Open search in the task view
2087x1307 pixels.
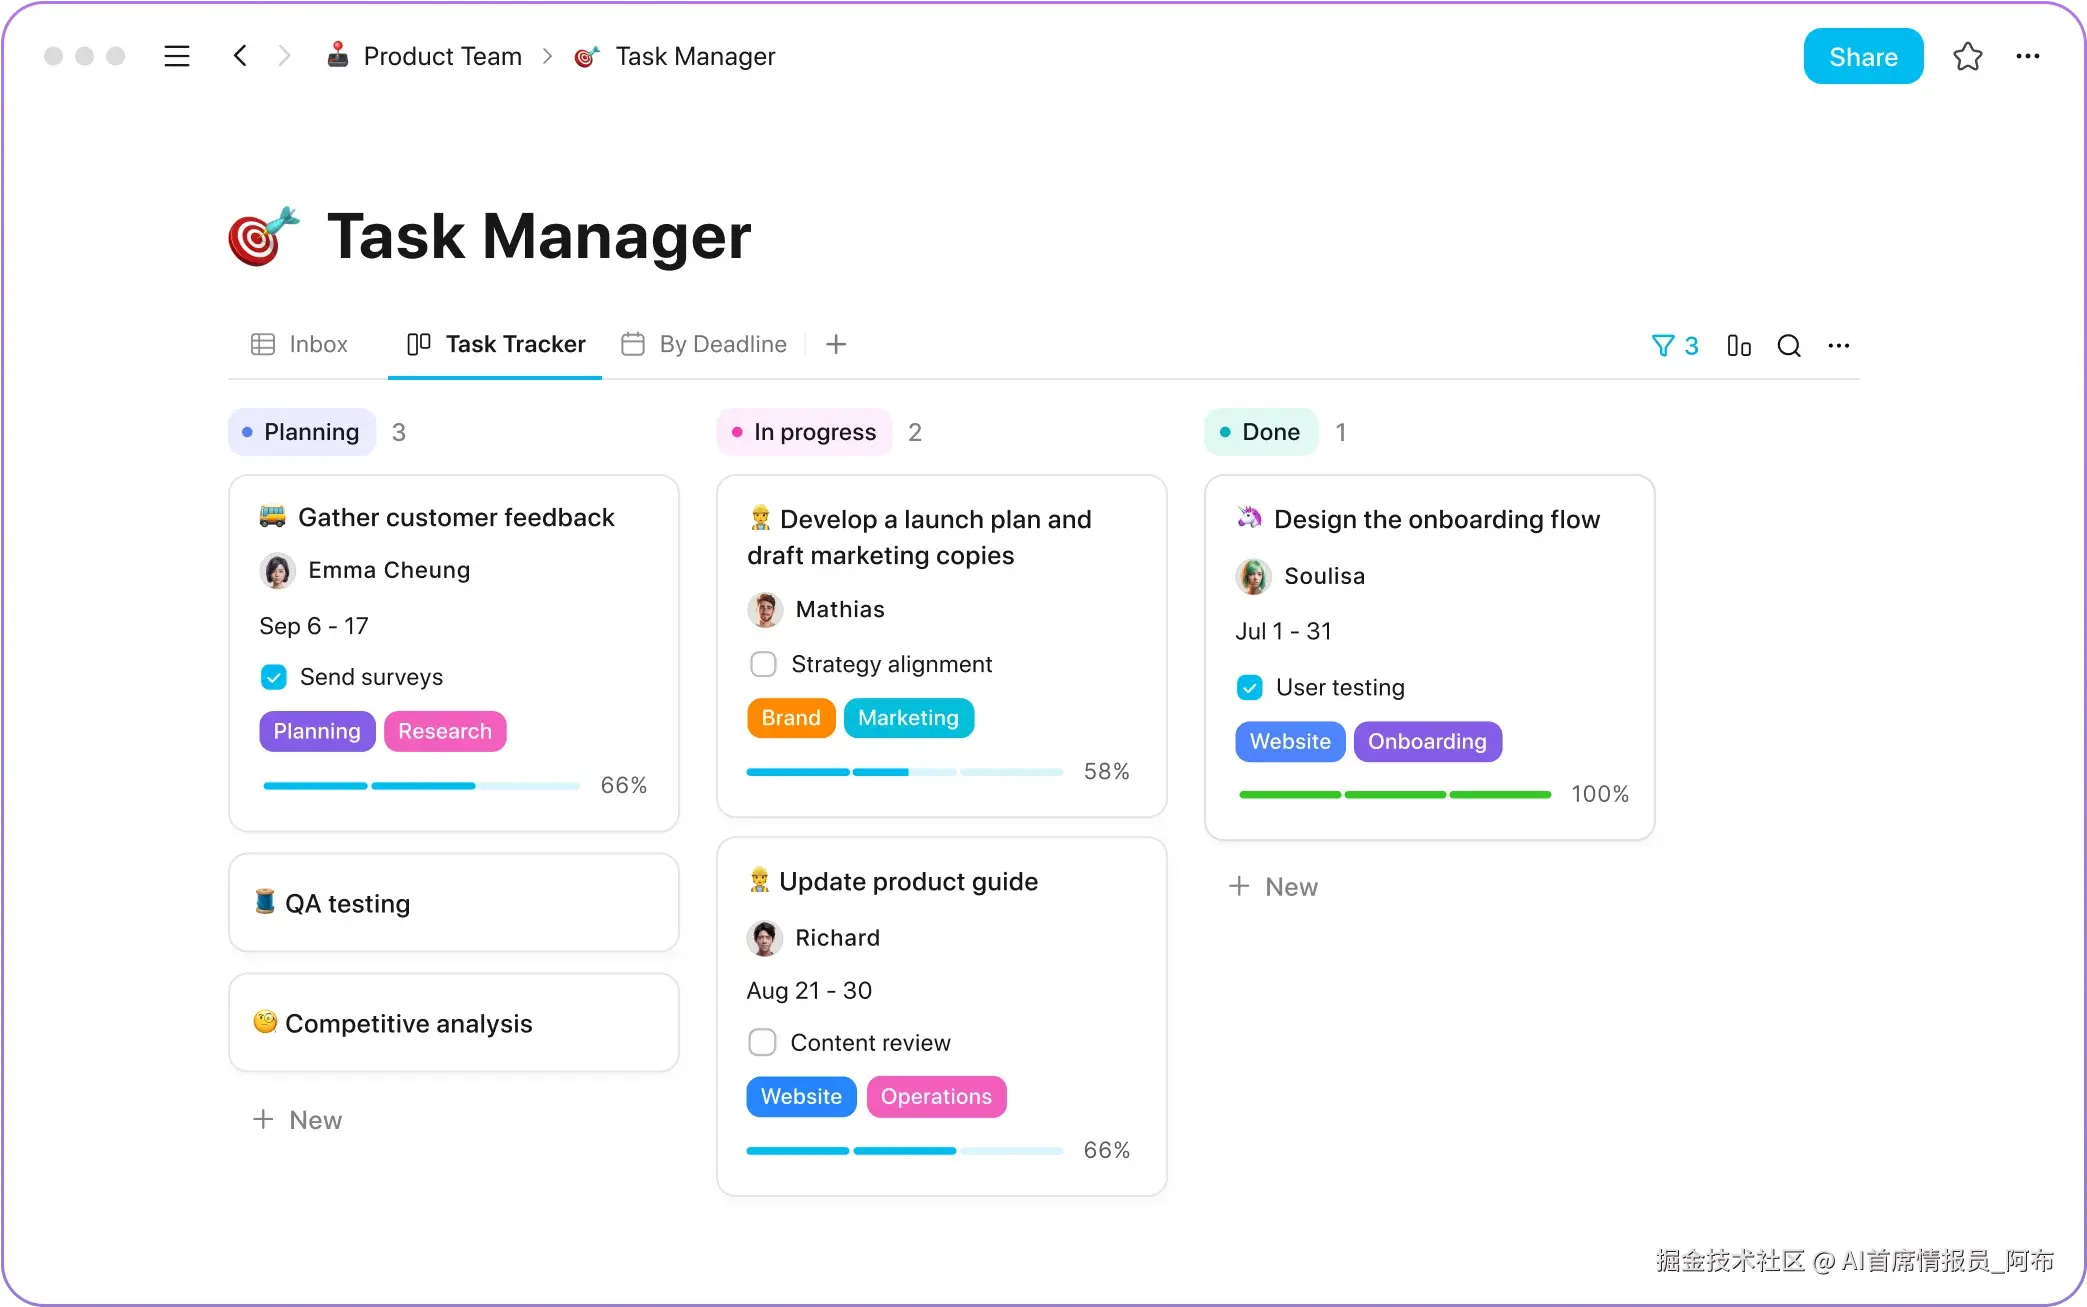click(x=1789, y=346)
